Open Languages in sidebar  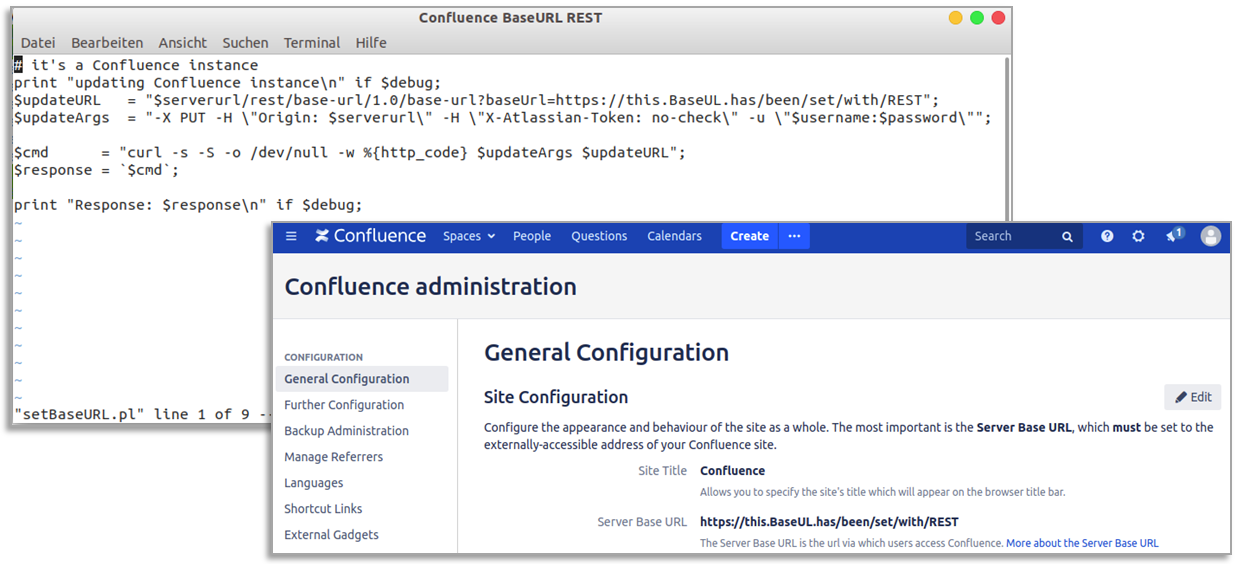coord(313,483)
